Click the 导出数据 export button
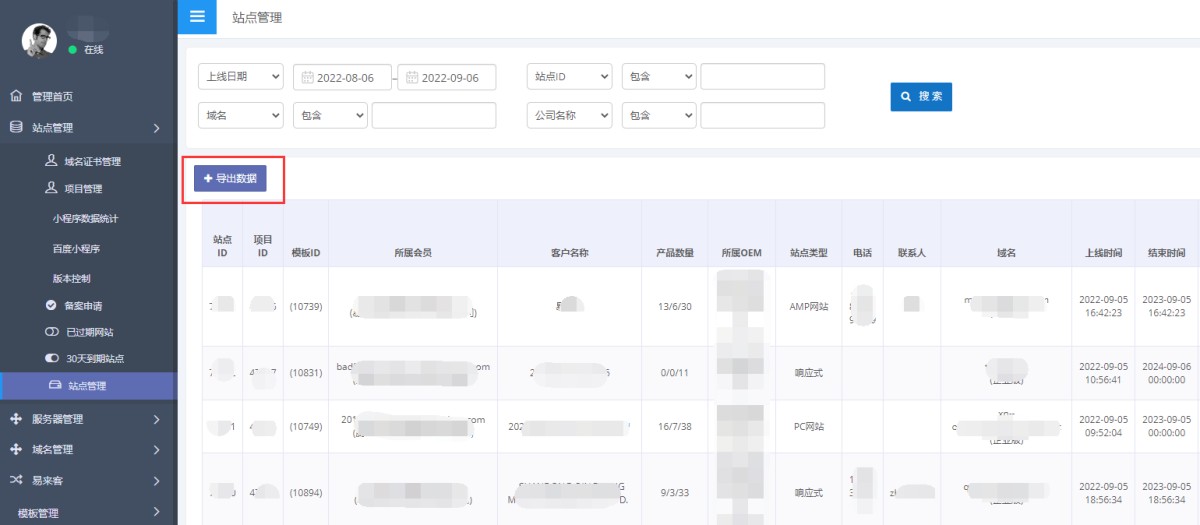 pos(230,179)
